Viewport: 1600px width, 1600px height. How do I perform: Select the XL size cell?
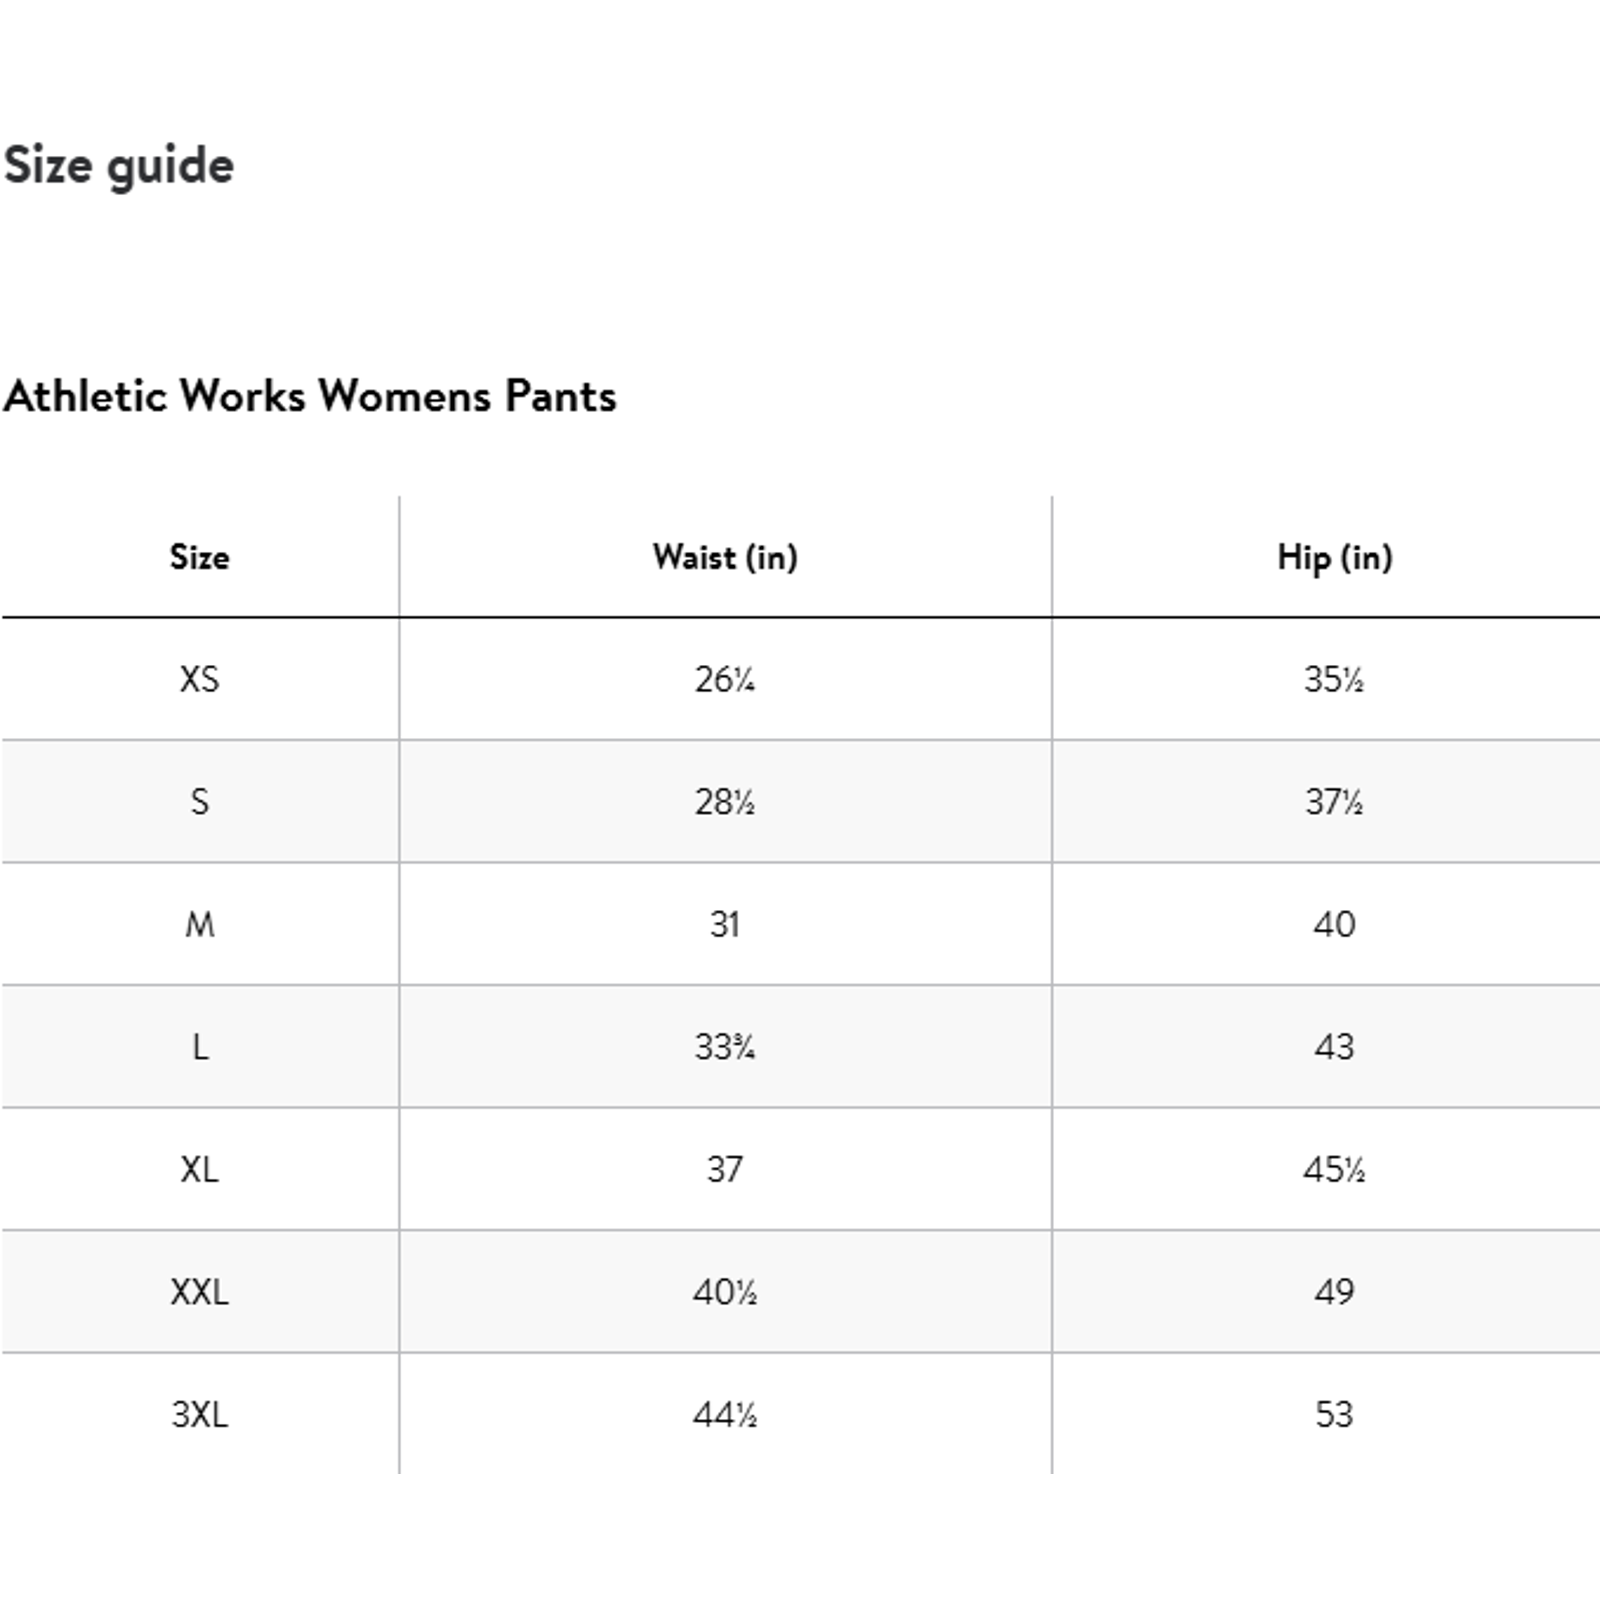point(199,1169)
